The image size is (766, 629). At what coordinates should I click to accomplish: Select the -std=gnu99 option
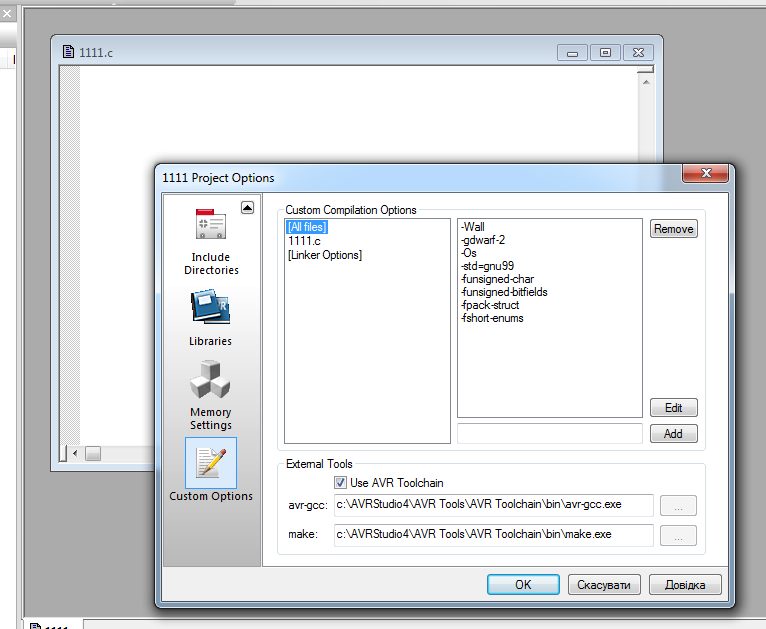click(x=487, y=266)
